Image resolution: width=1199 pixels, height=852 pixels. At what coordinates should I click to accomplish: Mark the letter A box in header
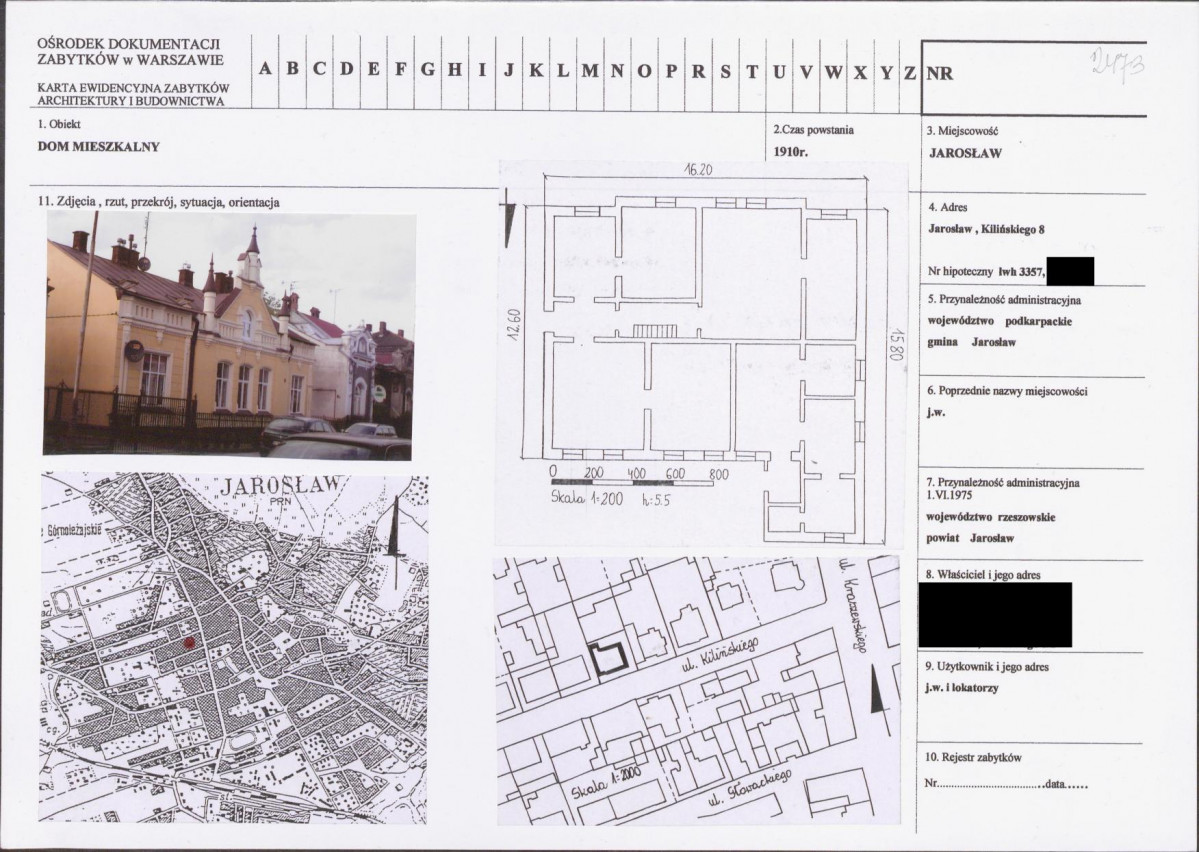[265, 70]
